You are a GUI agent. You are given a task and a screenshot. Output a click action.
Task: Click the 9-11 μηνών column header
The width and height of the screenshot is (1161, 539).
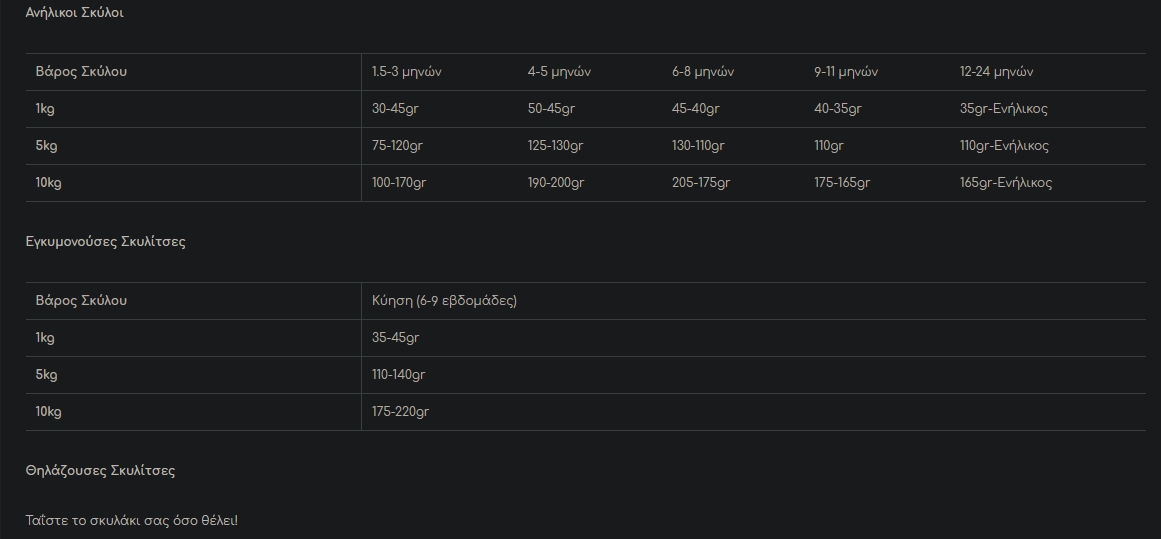tap(846, 72)
